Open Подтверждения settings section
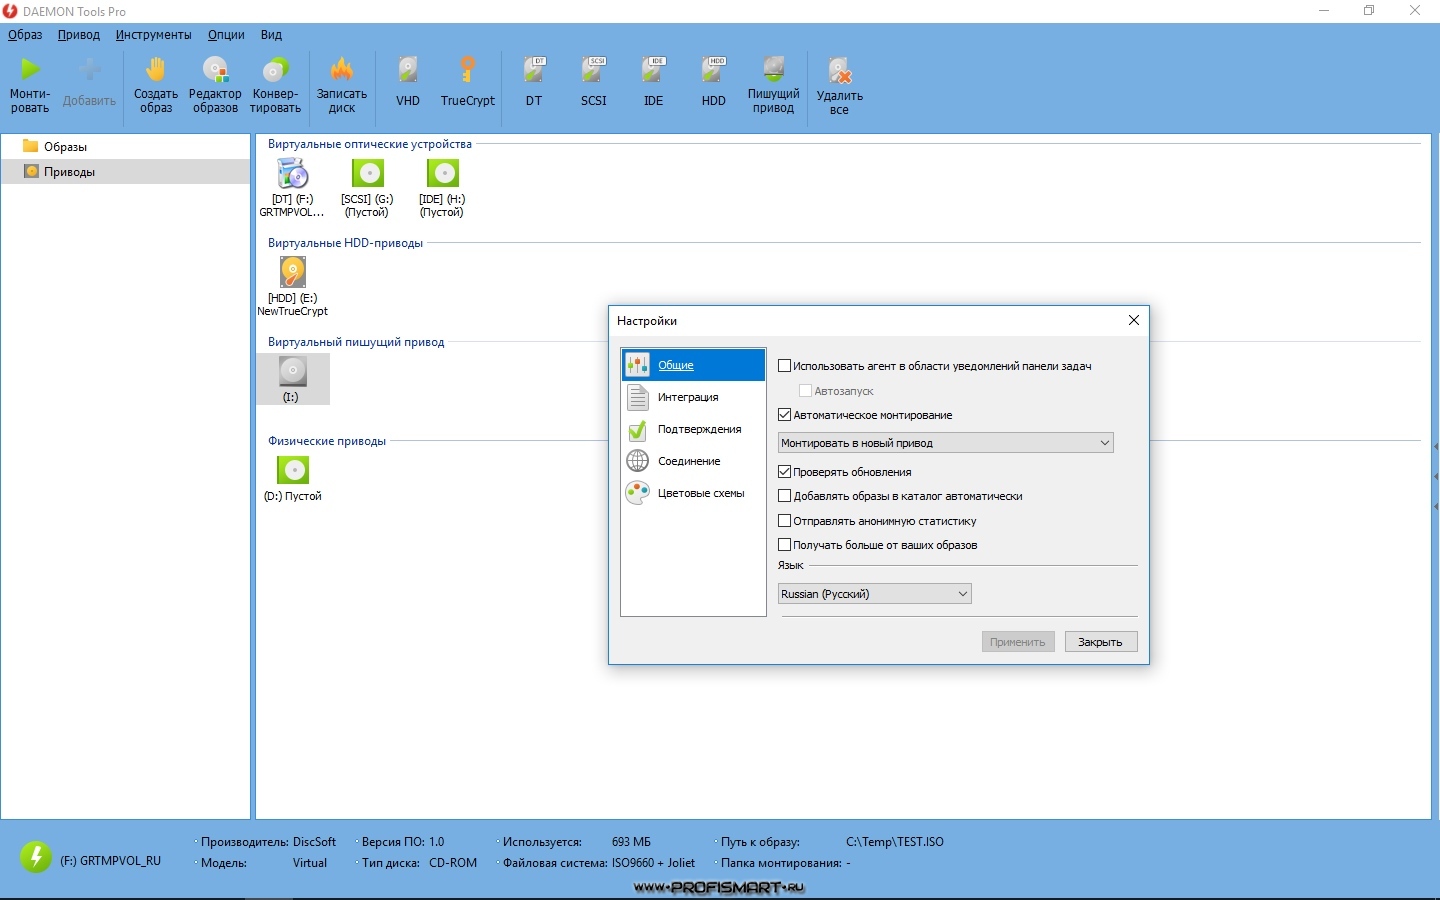 [693, 429]
